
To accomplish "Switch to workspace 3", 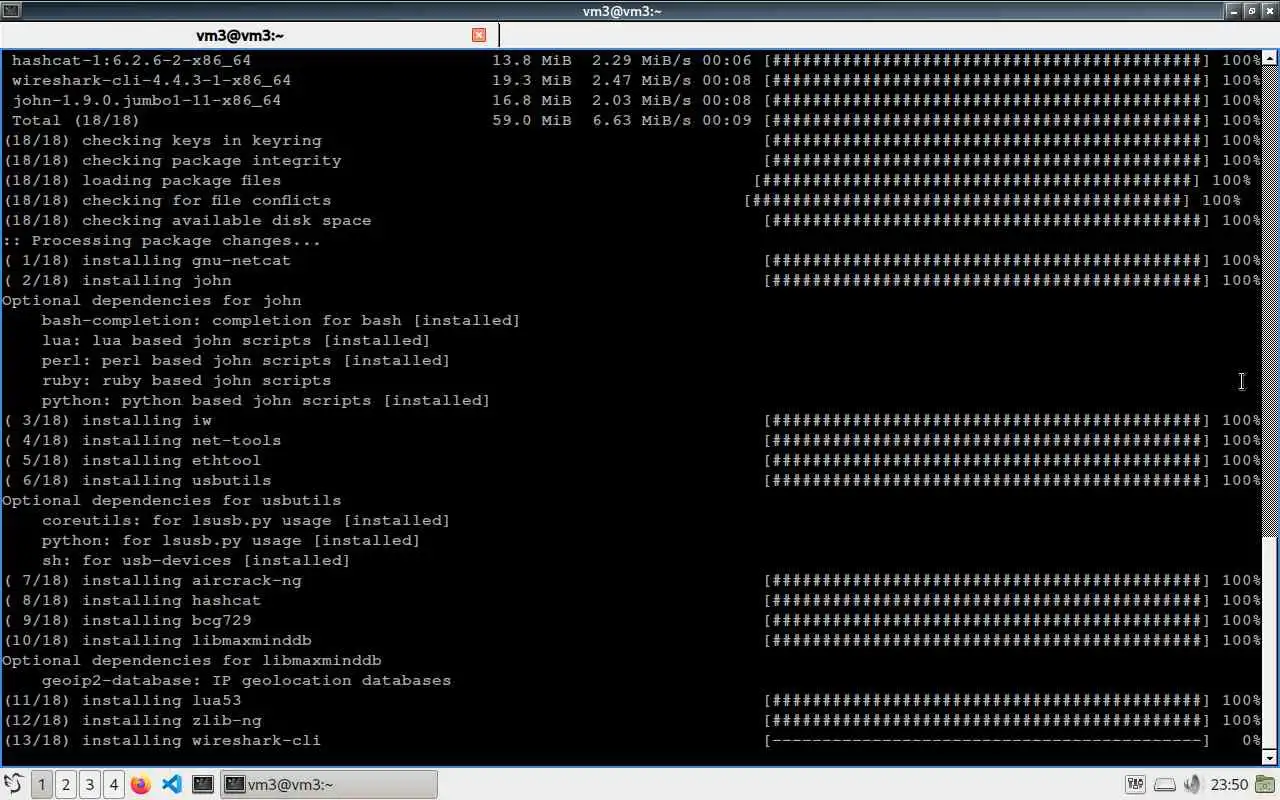I will coord(89,784).
